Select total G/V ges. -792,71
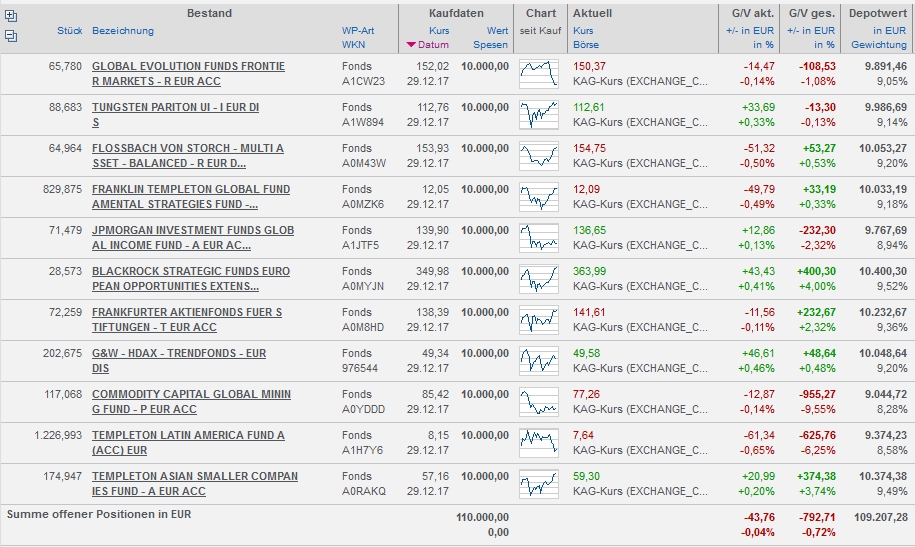The height and width of the screenshot is (547, 915). pyautogui.click(x=818, y=517)
